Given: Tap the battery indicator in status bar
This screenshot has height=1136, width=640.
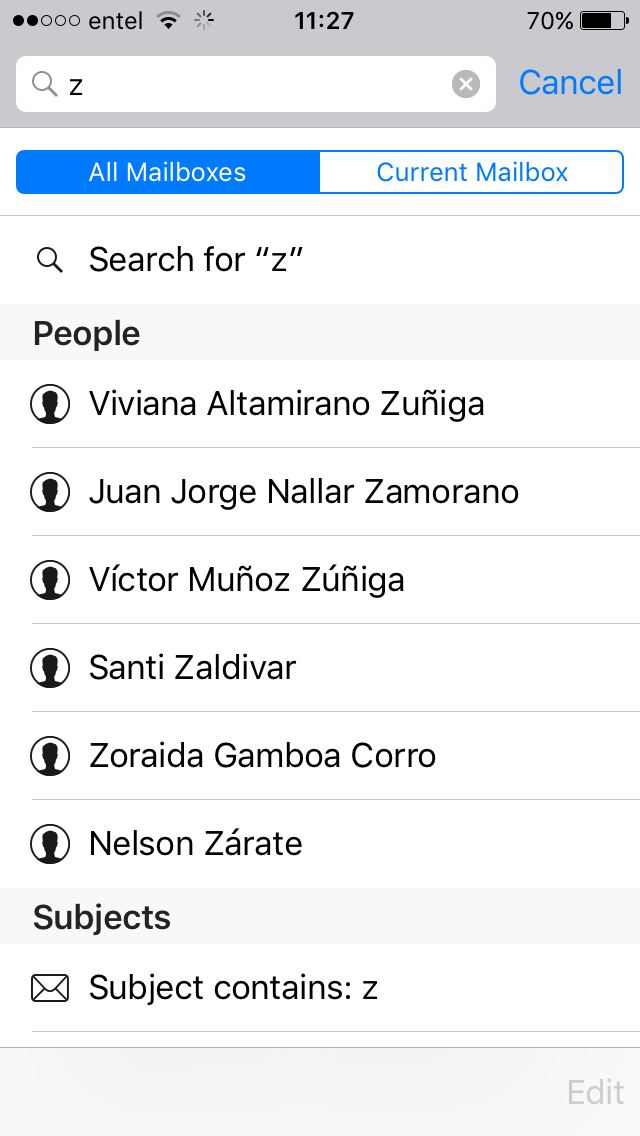Looking at the screenshot, I should click(602, 21).
